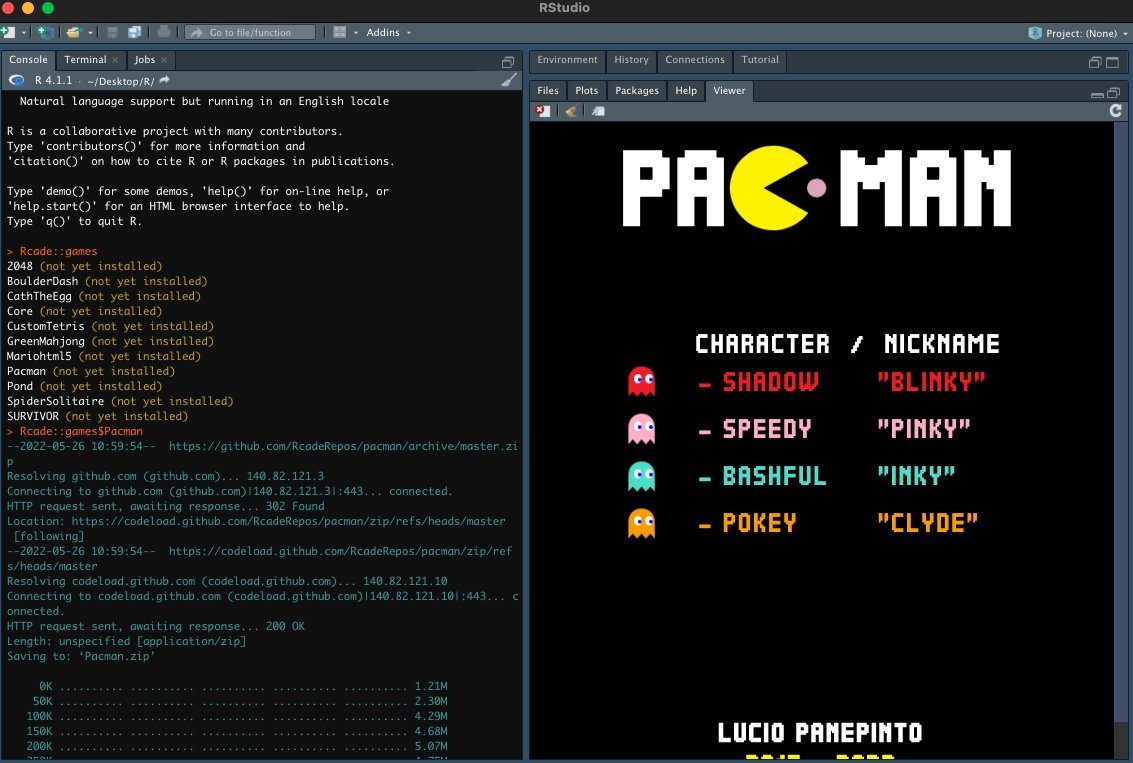Click the pink Pinky ghost icon
This screenshot has height=763, width=1133.
(642, 428)
